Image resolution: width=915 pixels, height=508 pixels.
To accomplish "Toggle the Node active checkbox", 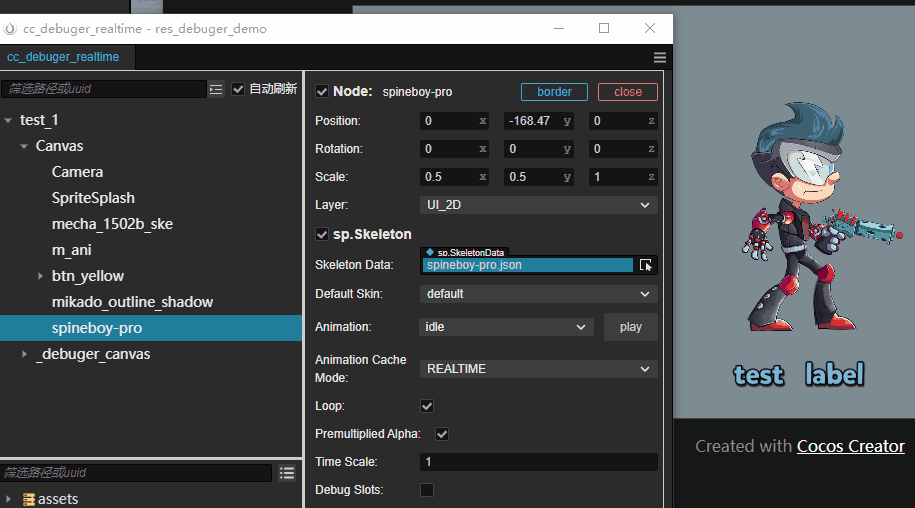I will [x=322, y=92].
